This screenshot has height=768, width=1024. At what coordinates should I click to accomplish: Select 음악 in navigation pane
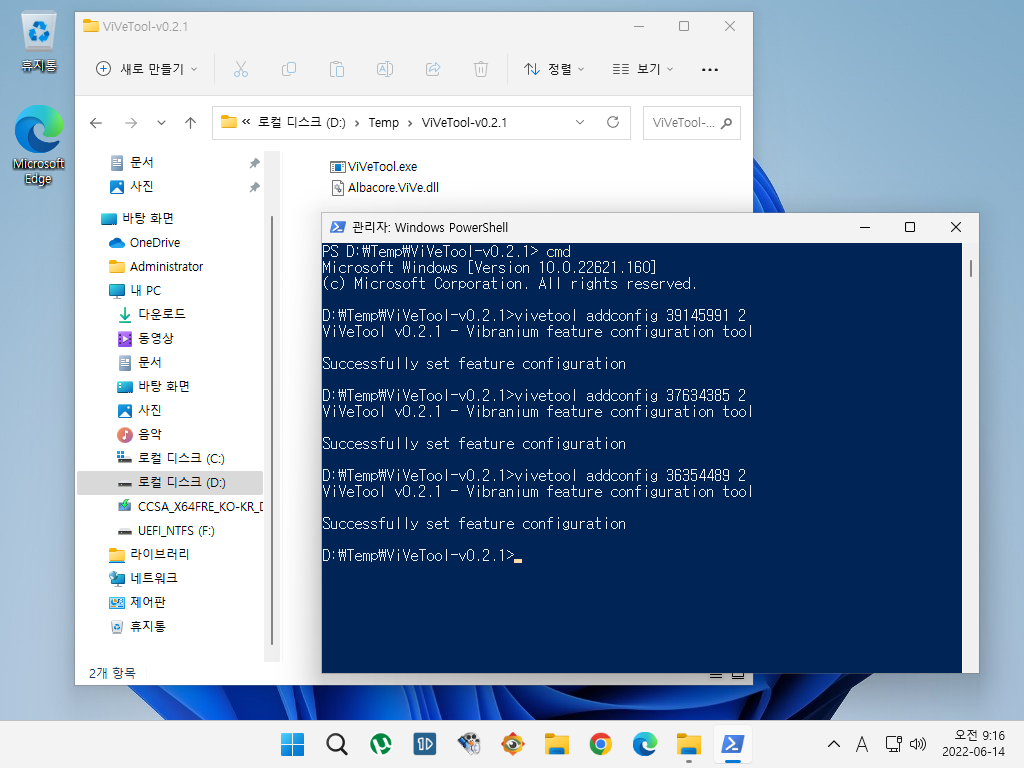(x=140, y=434)
